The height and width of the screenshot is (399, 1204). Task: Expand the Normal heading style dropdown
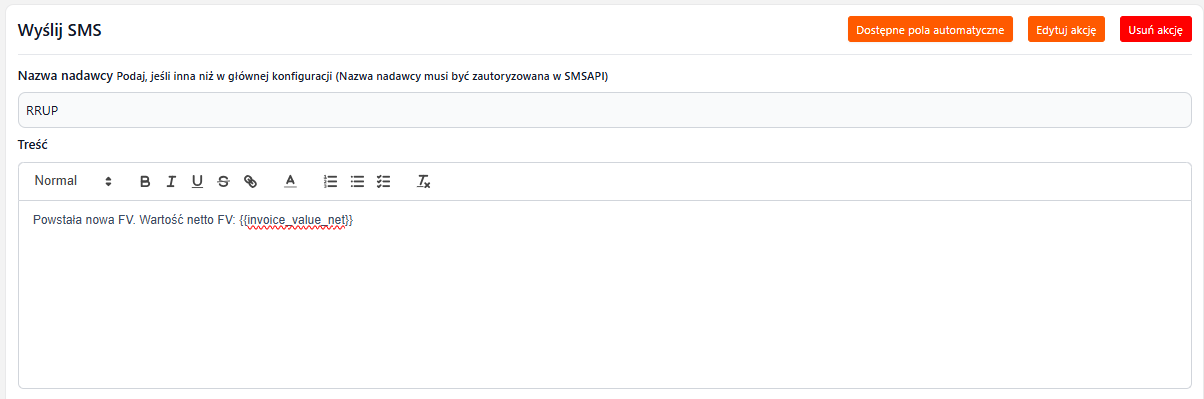[74, 181]
